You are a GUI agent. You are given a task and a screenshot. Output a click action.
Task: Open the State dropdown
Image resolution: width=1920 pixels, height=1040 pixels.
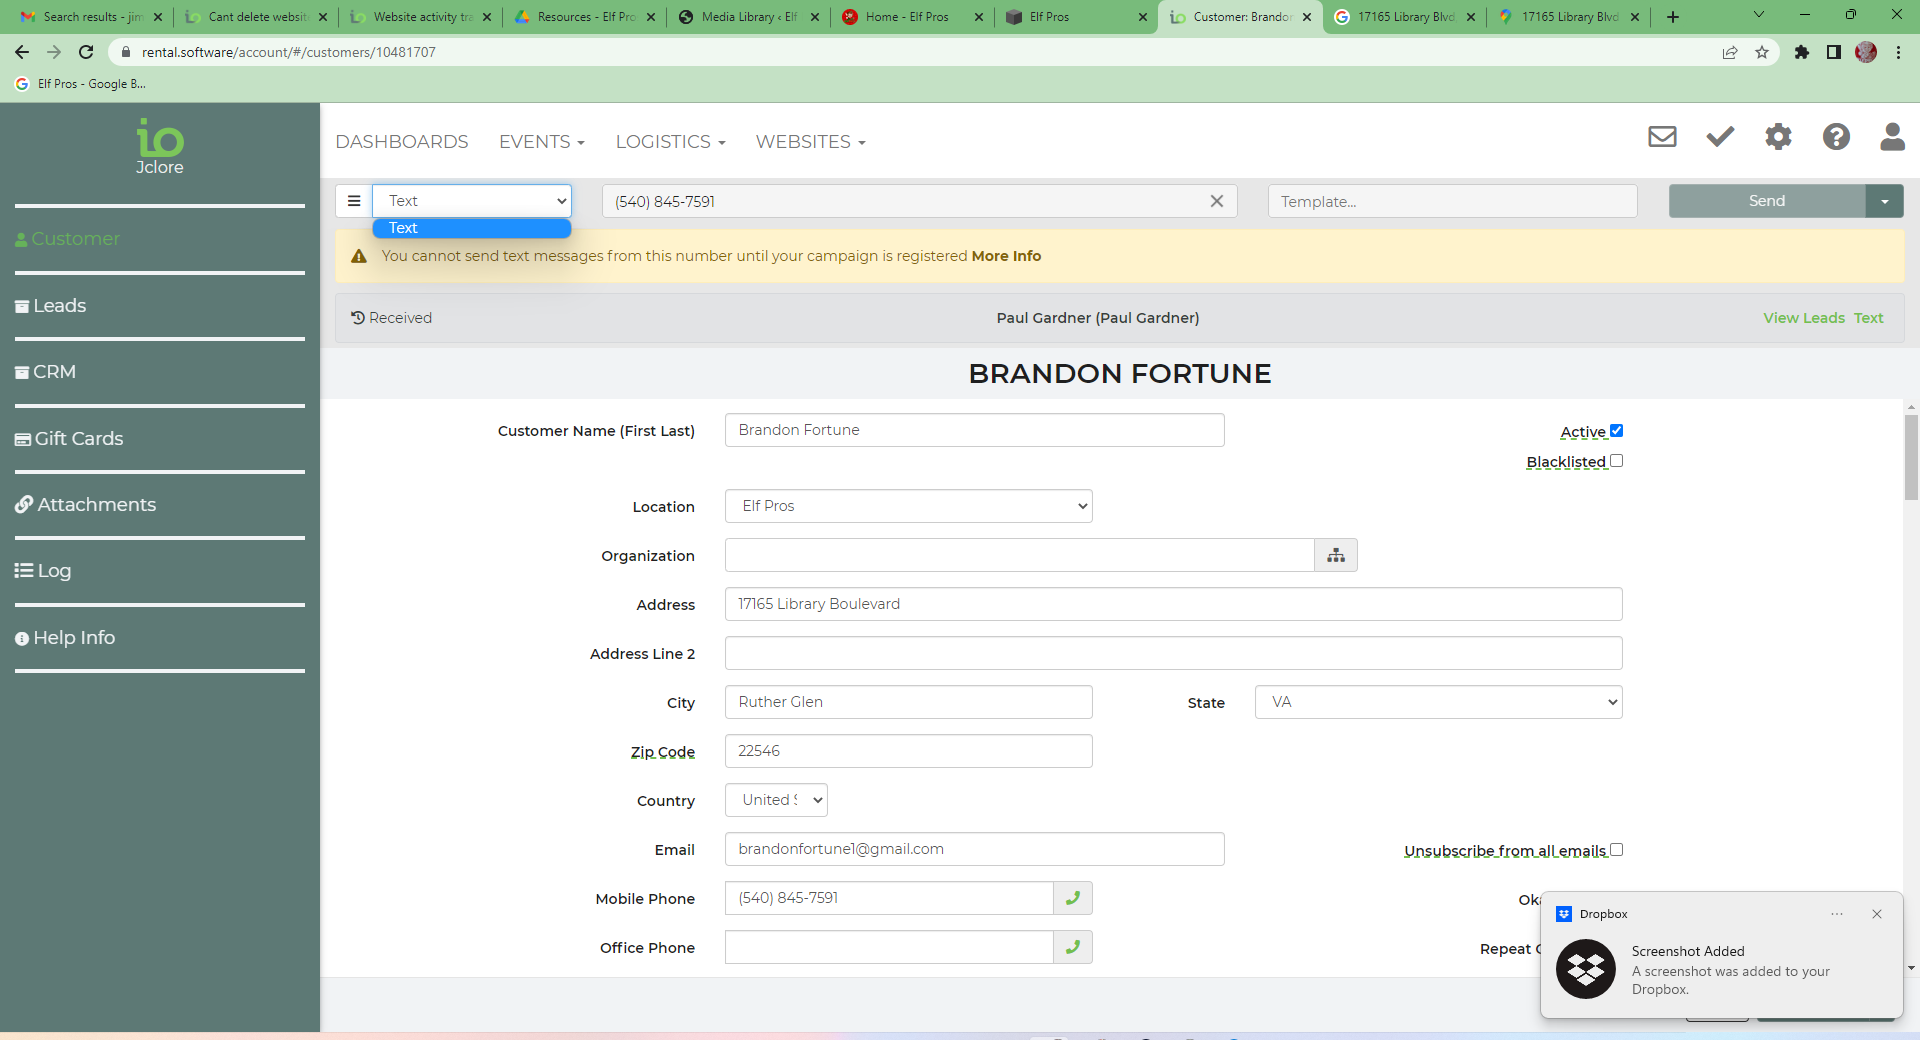pos(1438,702)
